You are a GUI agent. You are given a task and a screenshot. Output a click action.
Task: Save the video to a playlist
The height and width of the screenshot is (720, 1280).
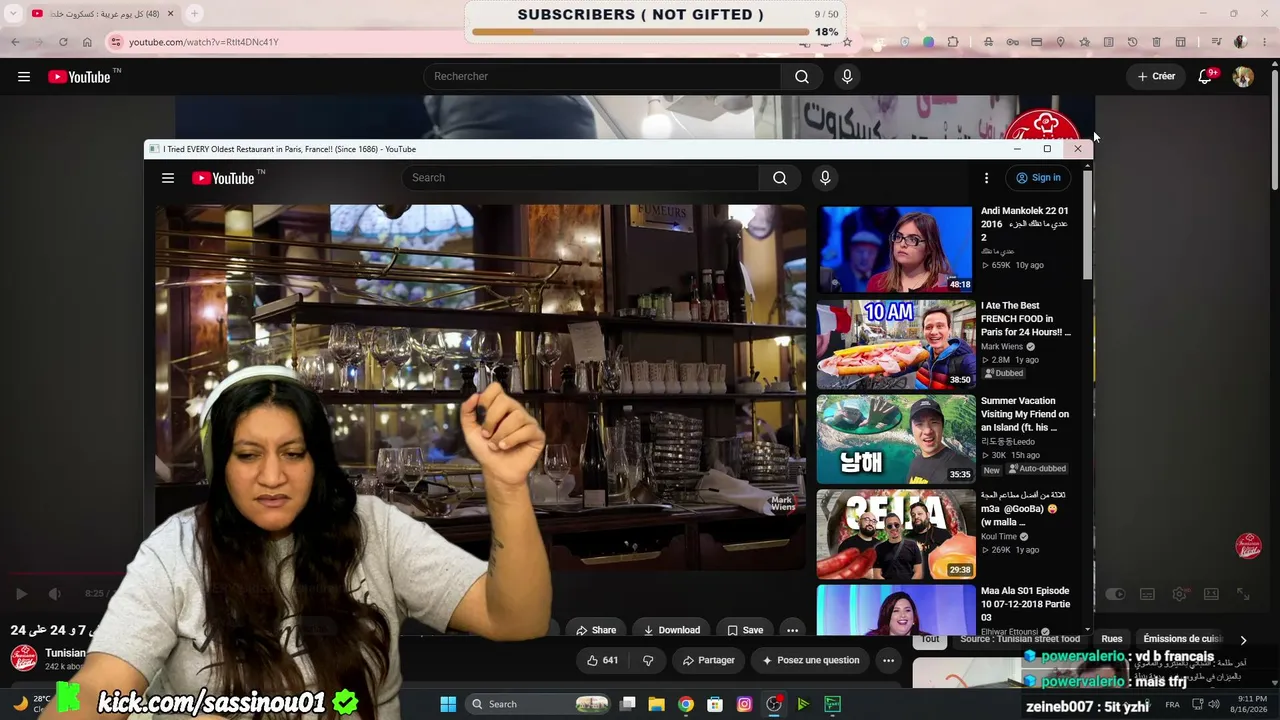tap(745, 630)
